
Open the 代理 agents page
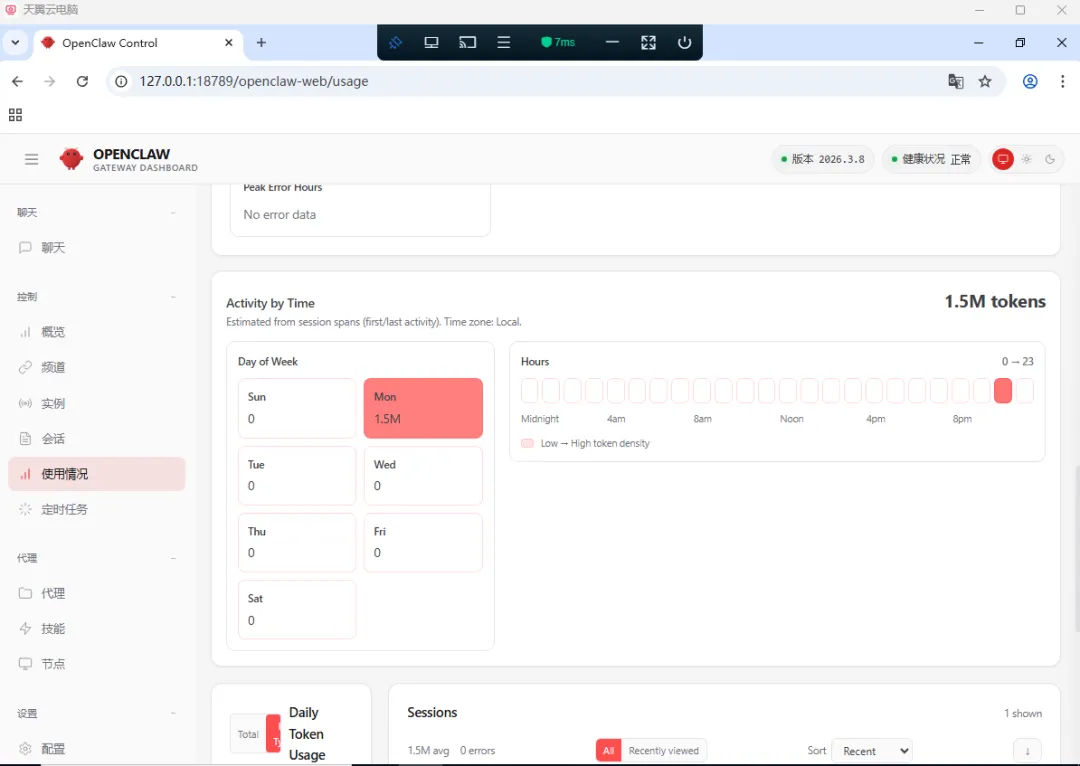point(96,593)
